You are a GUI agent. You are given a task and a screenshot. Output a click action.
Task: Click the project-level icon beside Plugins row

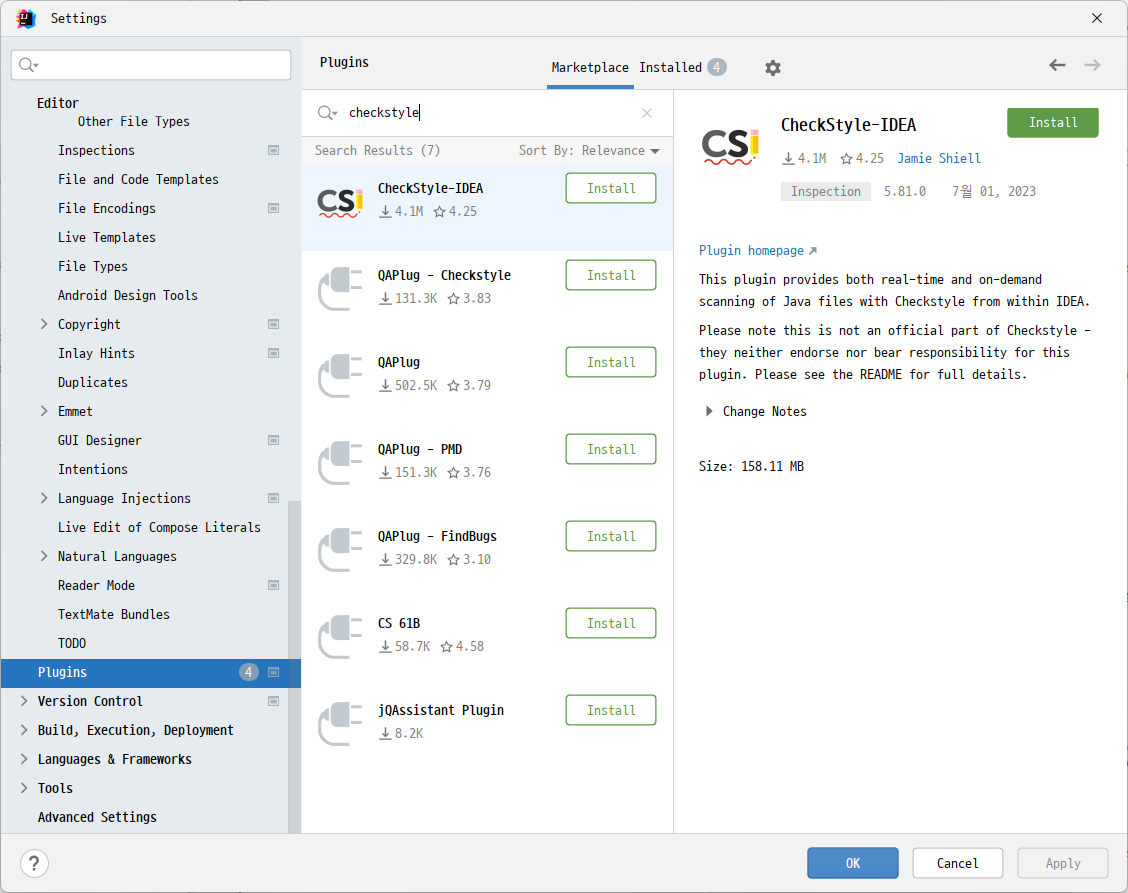[273, 673]
